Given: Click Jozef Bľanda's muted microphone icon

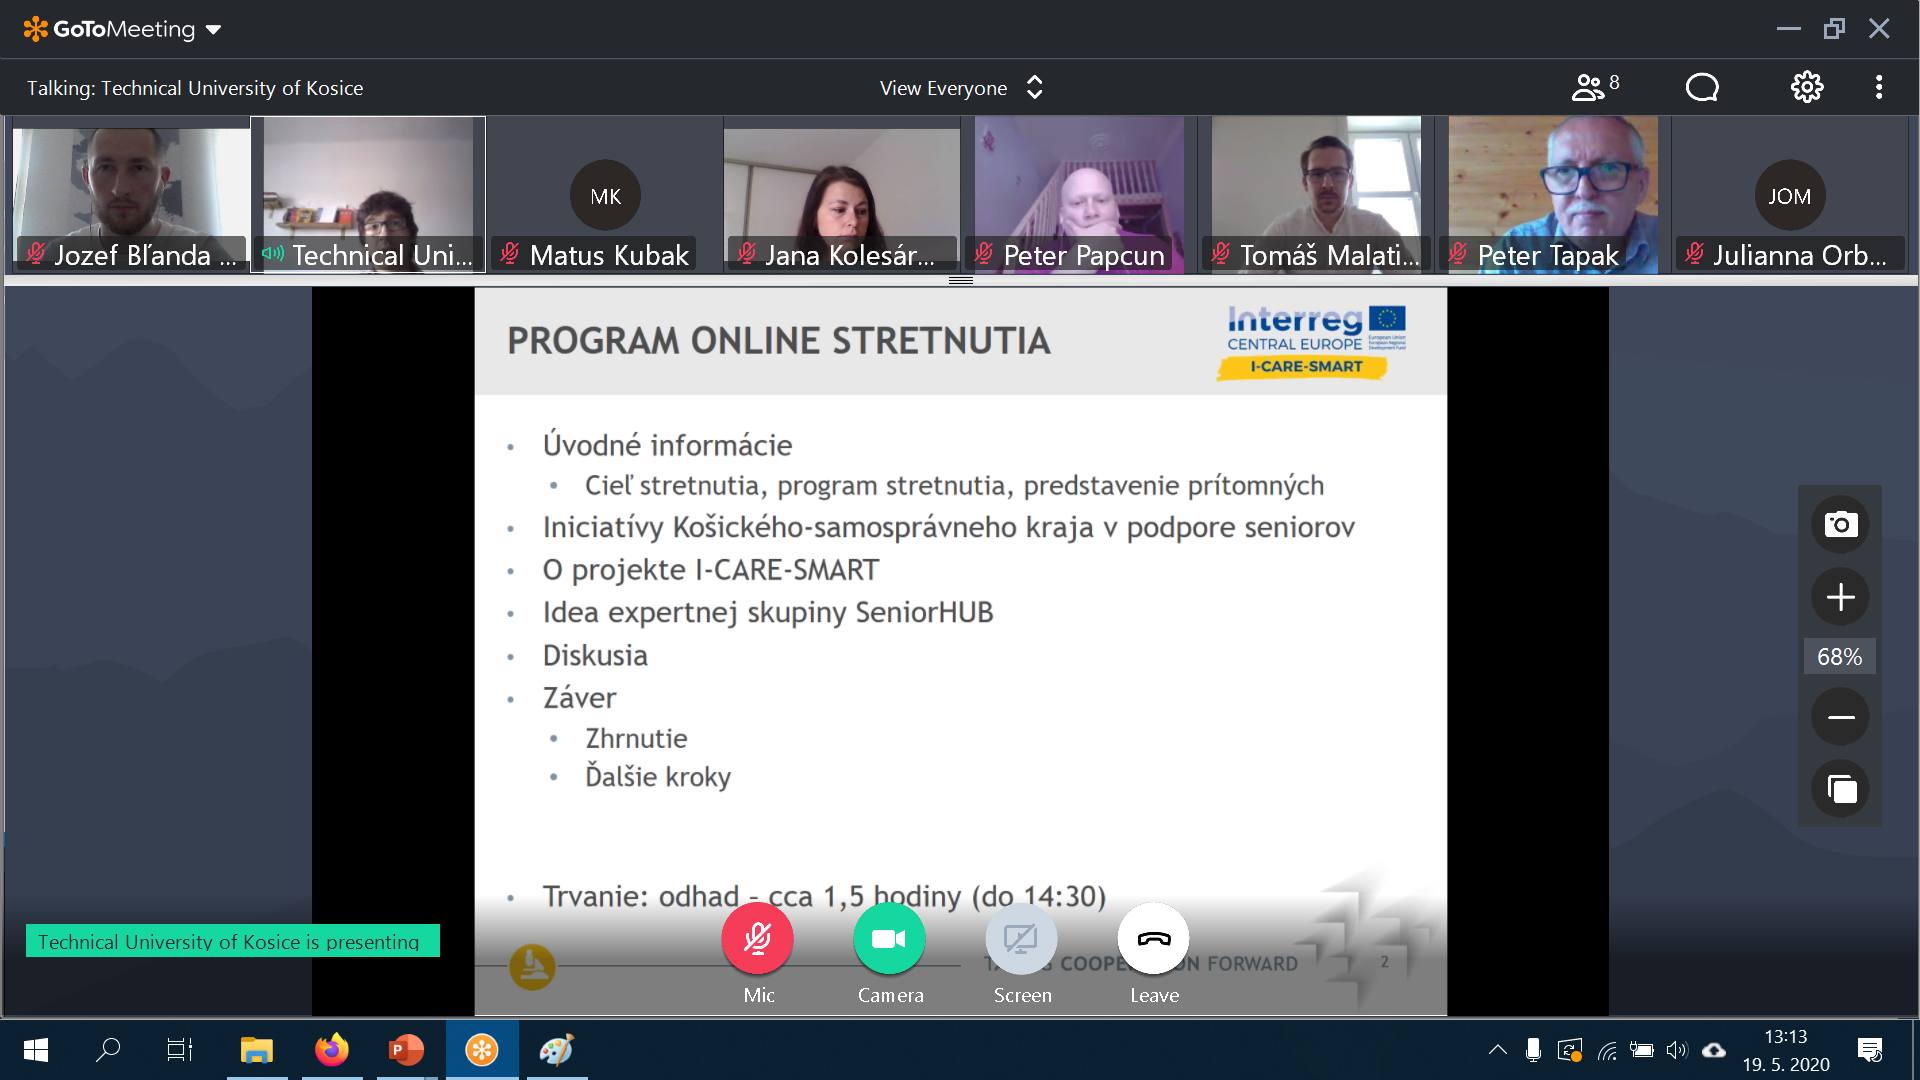Looking at the screenshot, I should pos(33,255).
